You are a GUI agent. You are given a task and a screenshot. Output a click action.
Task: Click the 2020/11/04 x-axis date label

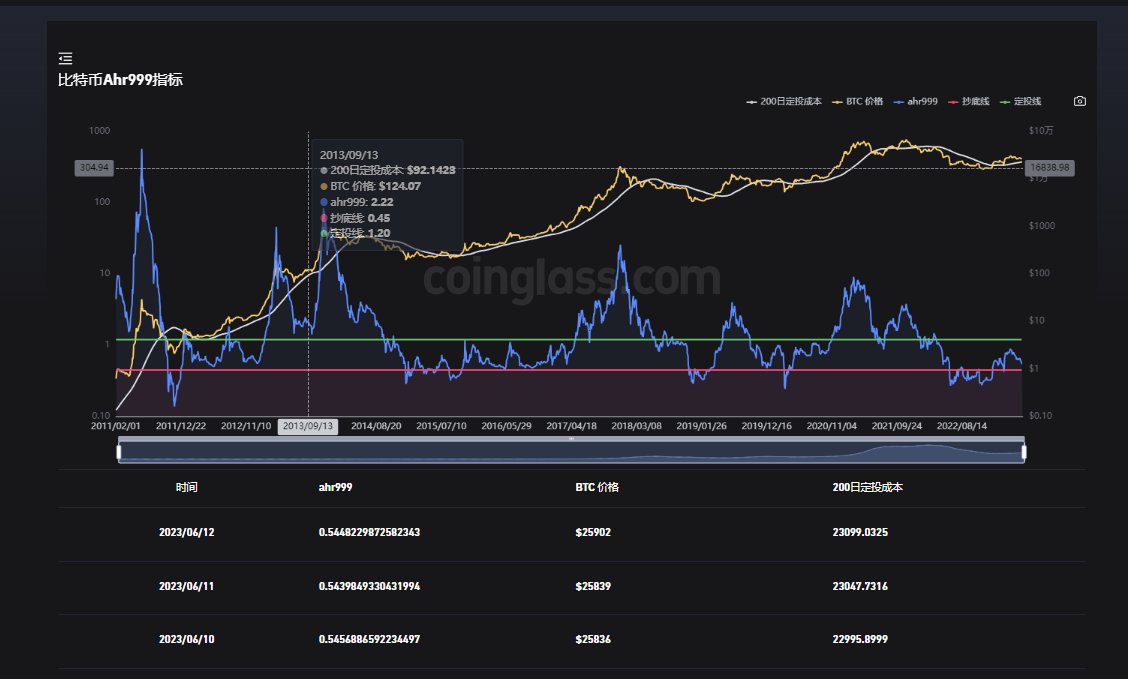832,427
